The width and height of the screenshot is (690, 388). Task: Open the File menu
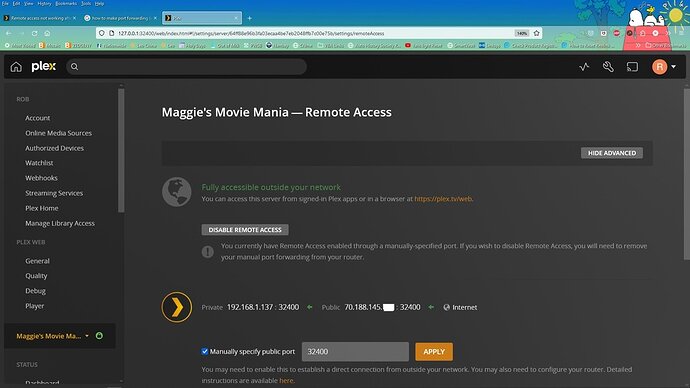click(x=5, y=4)
